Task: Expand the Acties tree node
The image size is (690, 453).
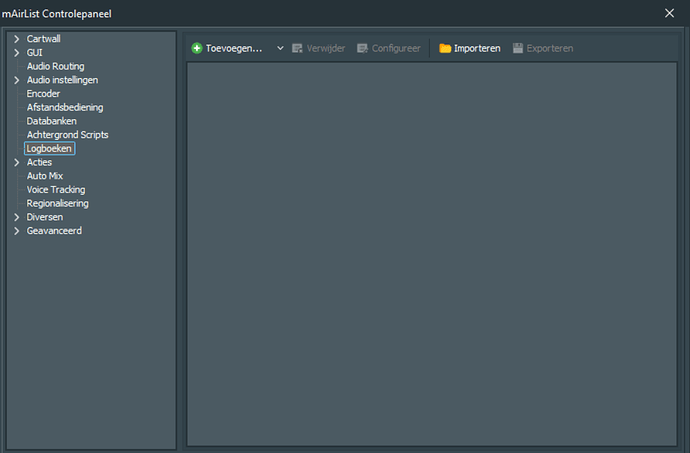Action: point(16,162)
